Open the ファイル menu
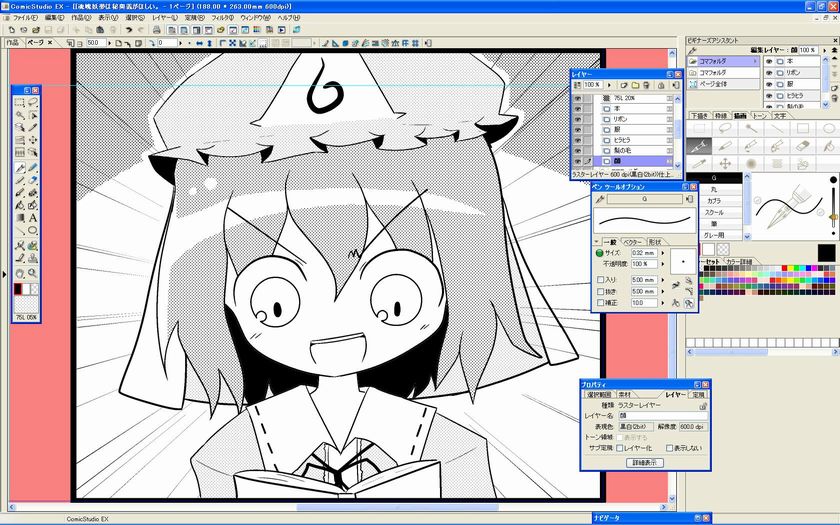The width and height of the screenshot is (840, 525). click(x=25, y=18)
